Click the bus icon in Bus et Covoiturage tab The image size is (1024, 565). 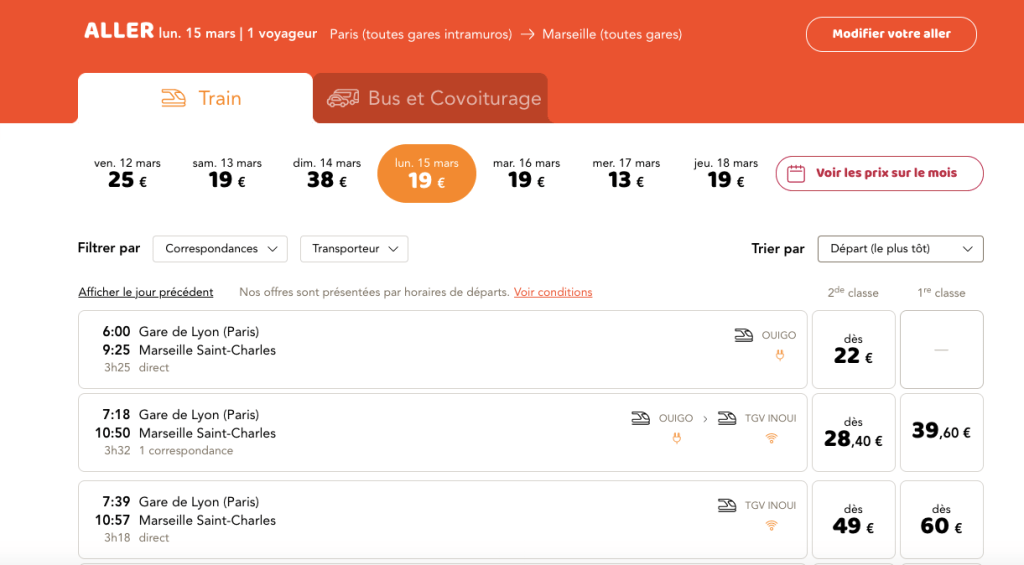tap(343, 98)
